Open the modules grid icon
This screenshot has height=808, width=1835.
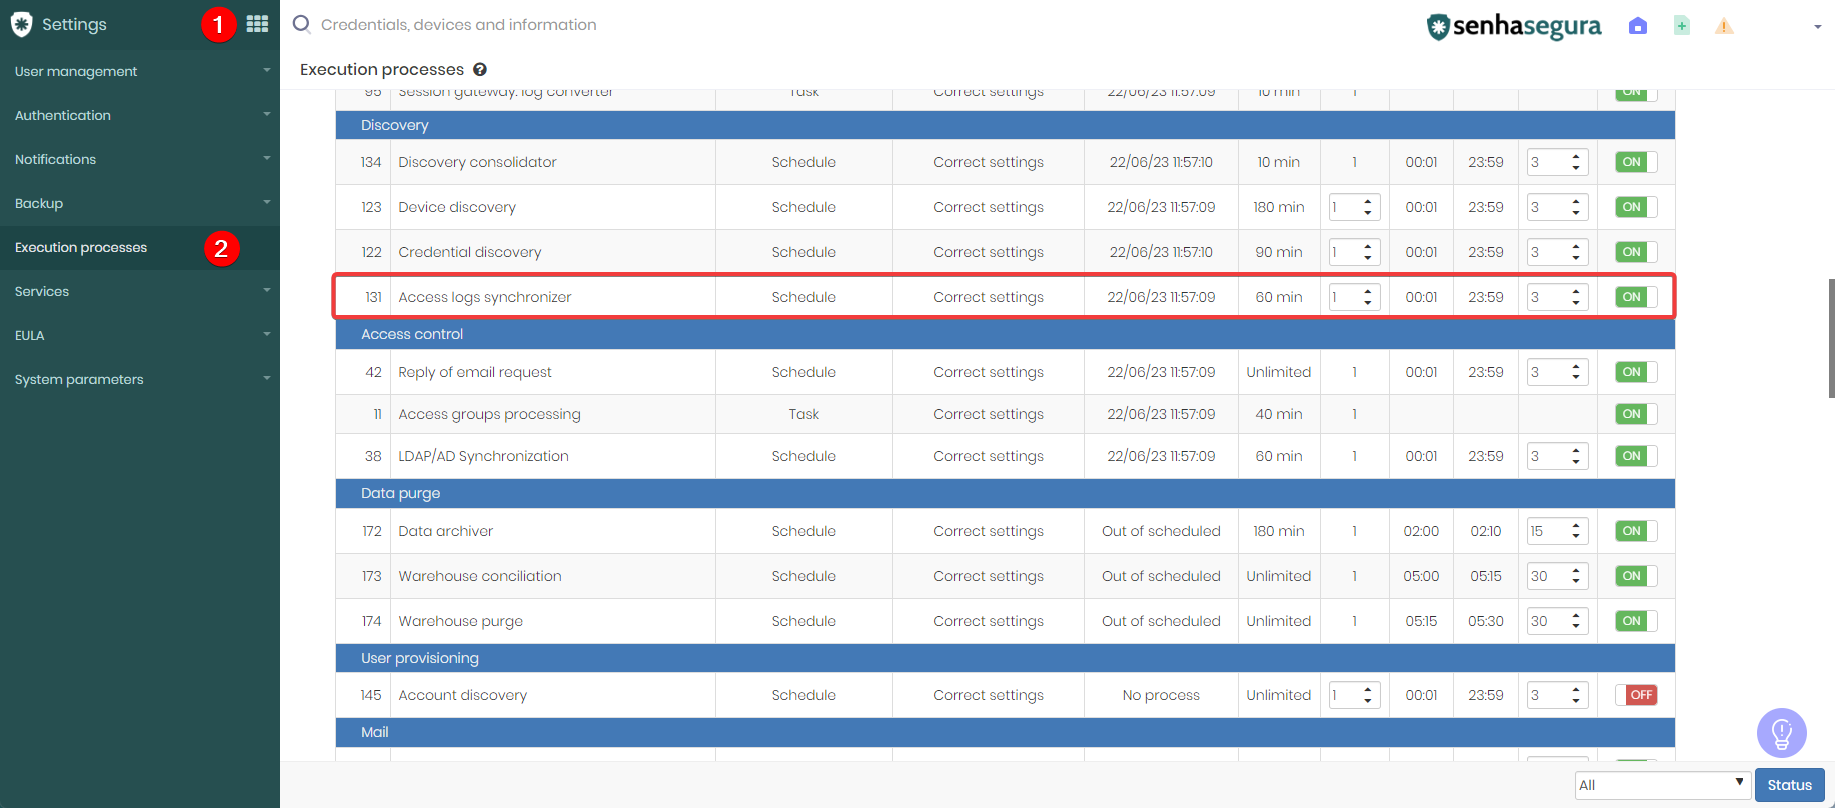pyautogui.click(x=257, y=24)
